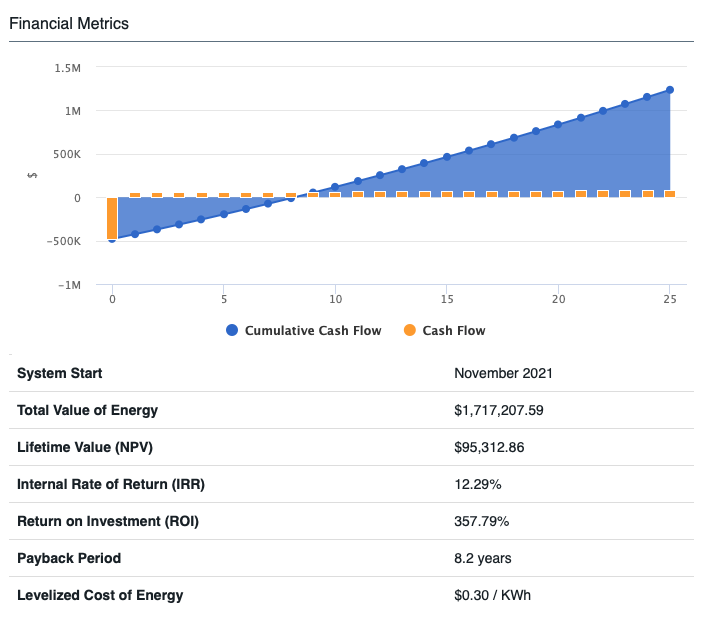
Task: Select the cumulative data point at year 0
Action: click(x=112, y=239)
